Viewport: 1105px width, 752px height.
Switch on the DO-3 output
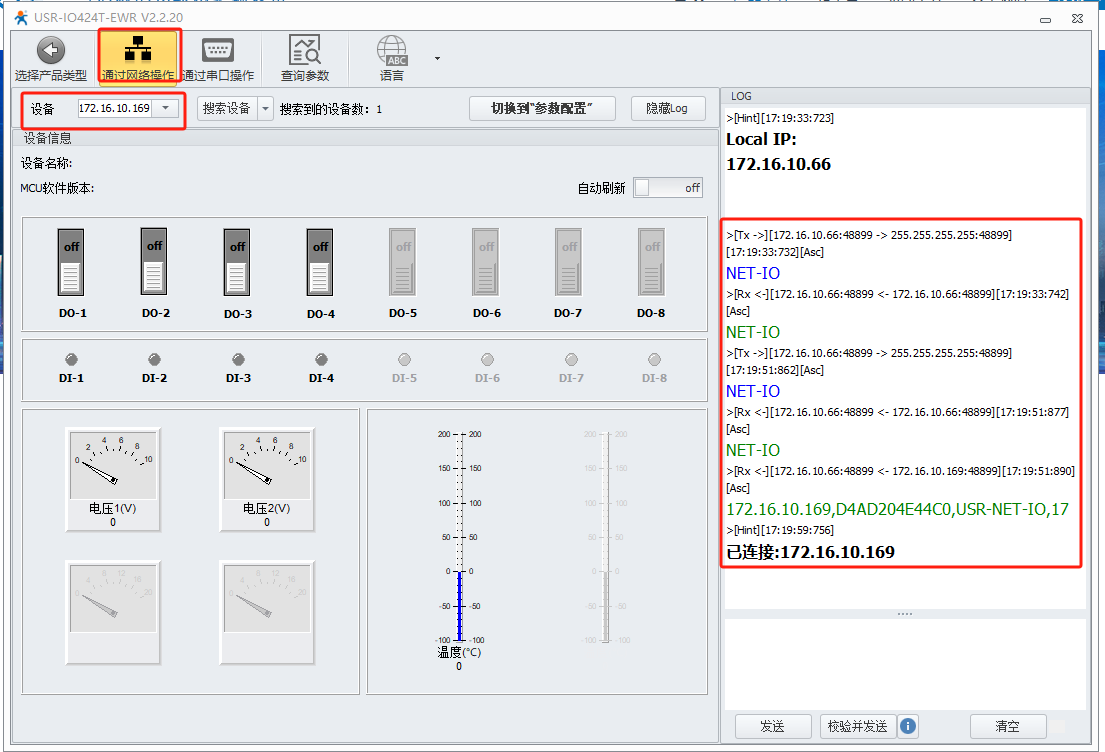pyautogui.click(x=237, y=262)
